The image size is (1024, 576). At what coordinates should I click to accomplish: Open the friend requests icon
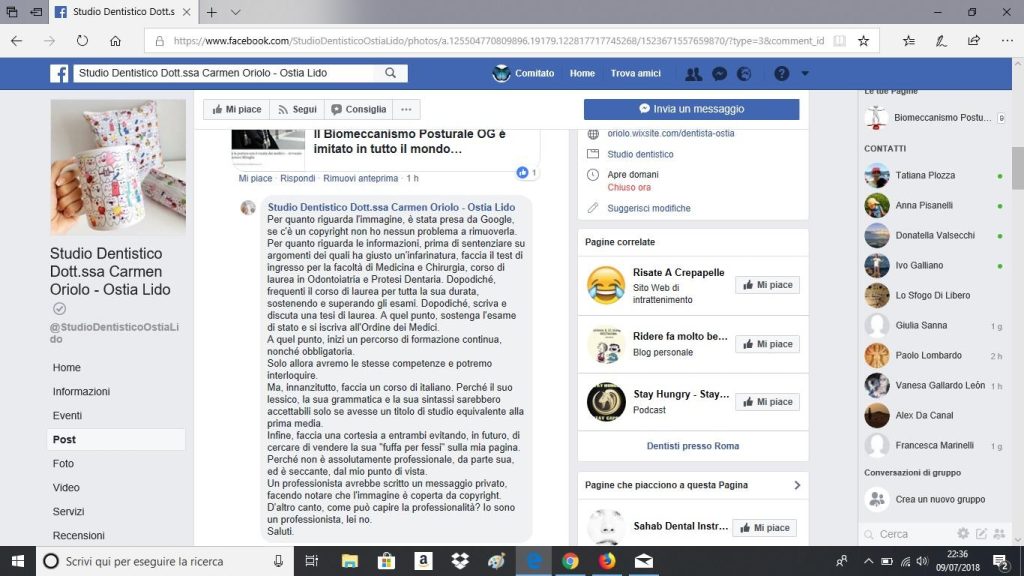[x=694, y=74]
